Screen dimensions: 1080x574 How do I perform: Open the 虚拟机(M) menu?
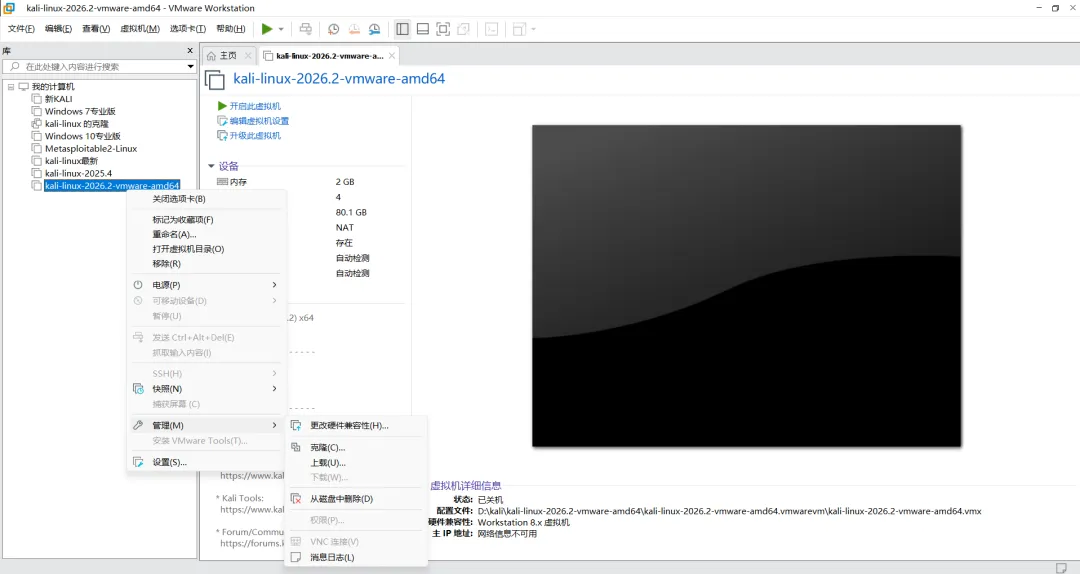point(140,29)
